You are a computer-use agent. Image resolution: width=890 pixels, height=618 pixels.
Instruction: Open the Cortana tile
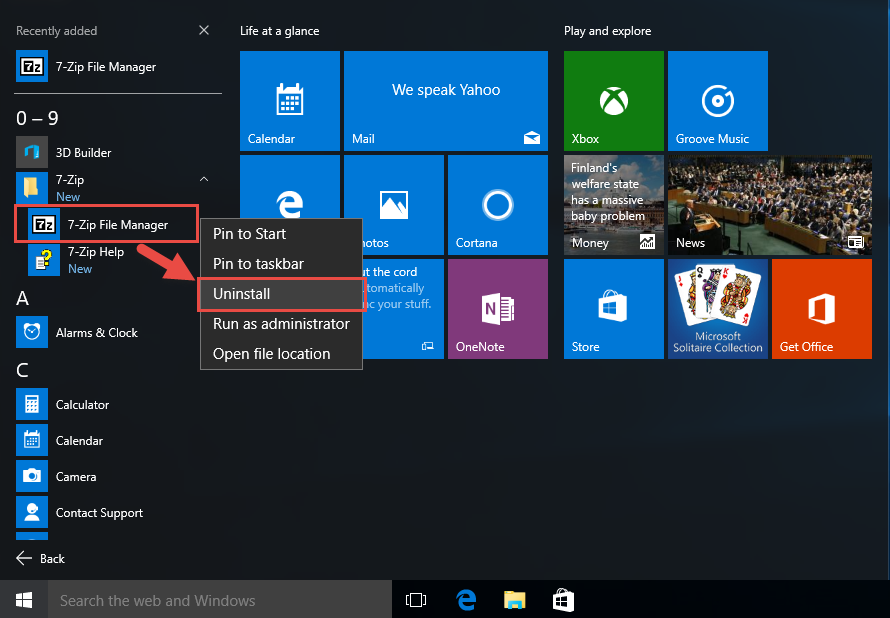(x=498, y=205)
